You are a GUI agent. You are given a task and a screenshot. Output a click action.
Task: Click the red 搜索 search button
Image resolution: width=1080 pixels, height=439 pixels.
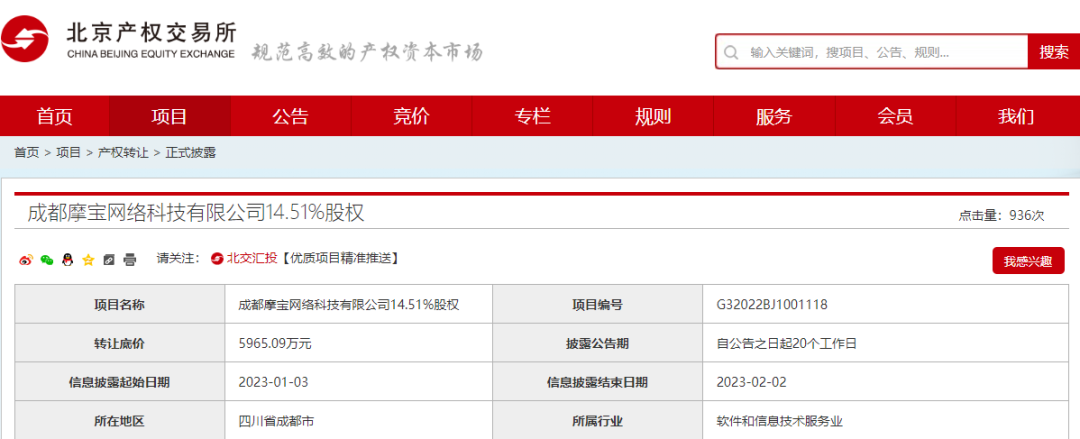(1054, 52)
